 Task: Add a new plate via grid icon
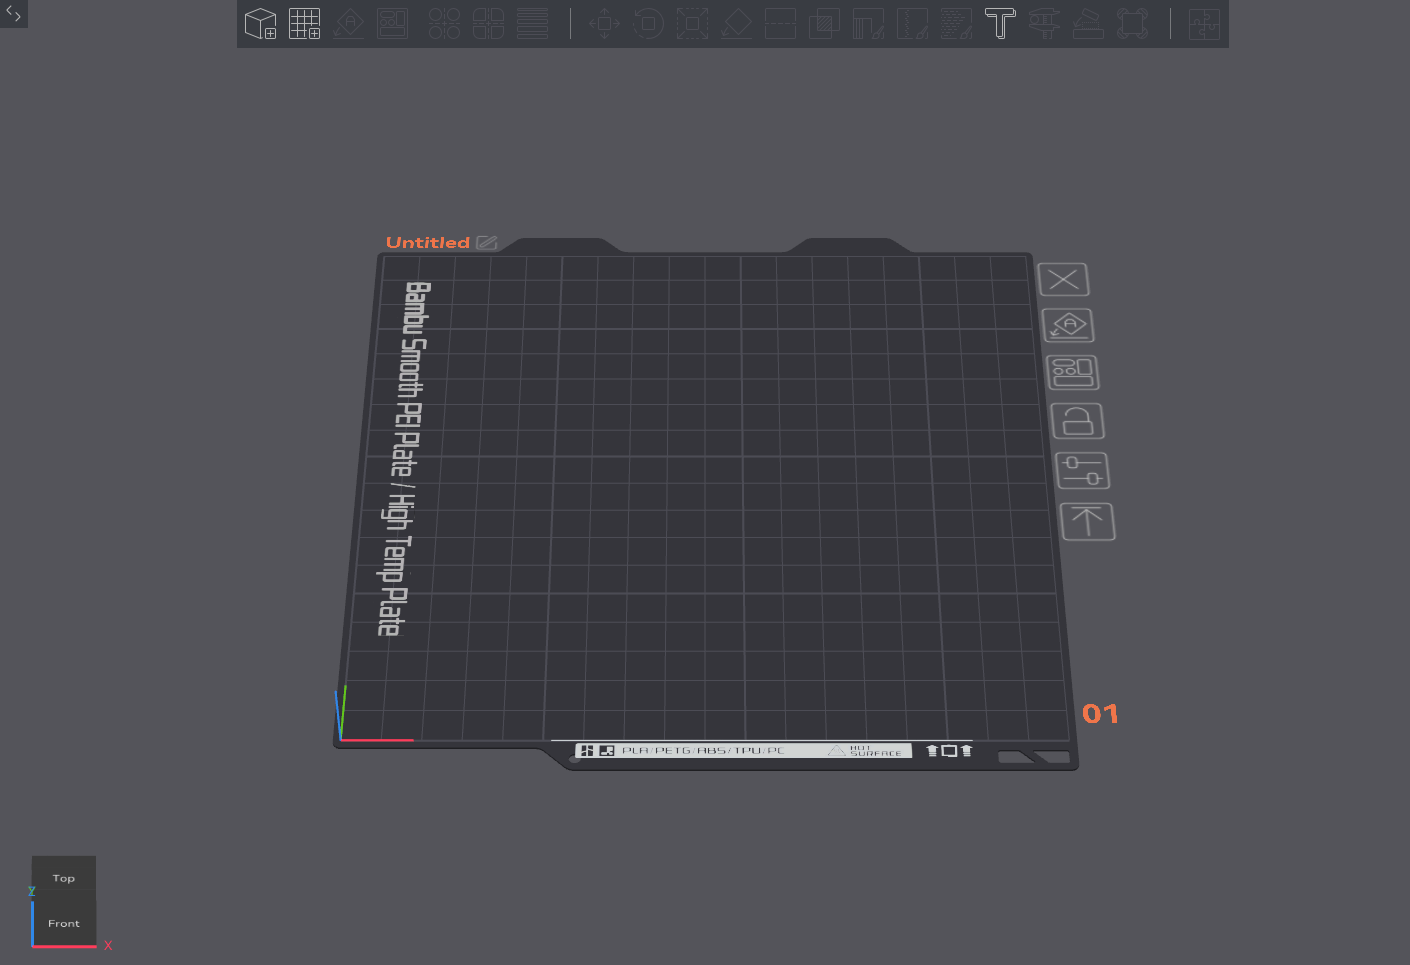[305, 23]
